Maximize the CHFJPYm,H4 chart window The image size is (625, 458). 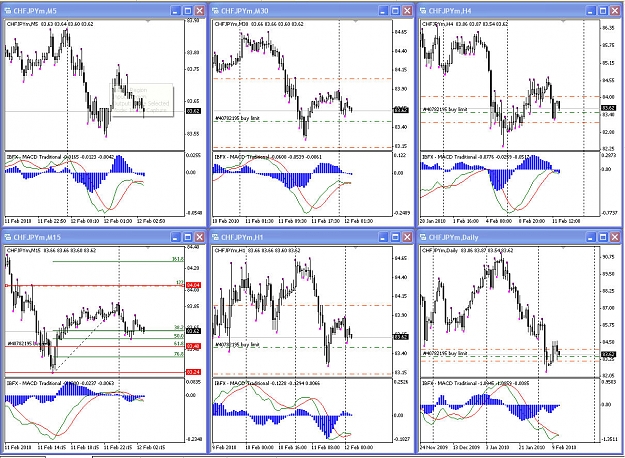pos(603,11)
